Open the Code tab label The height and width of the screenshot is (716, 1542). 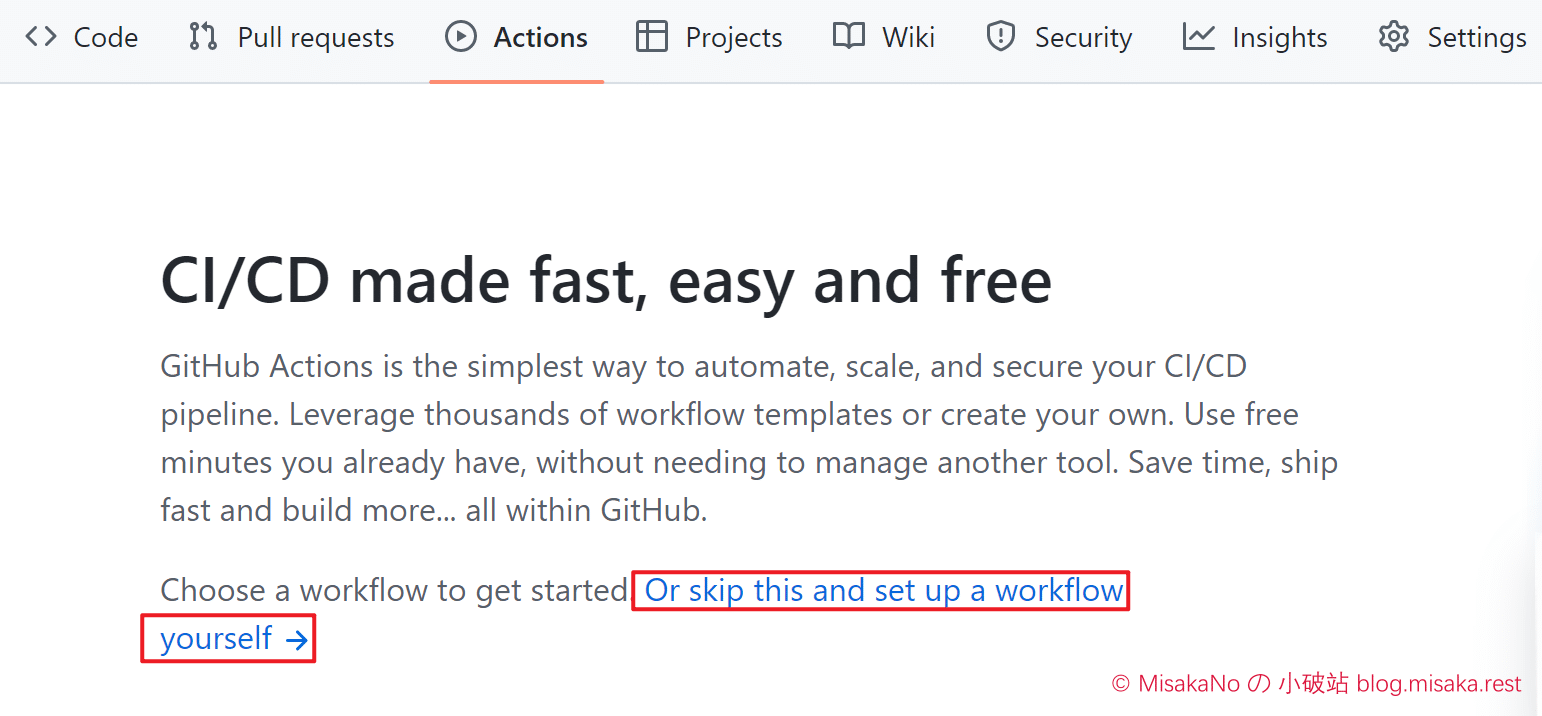pyautogui.click(x=106, y=38)
